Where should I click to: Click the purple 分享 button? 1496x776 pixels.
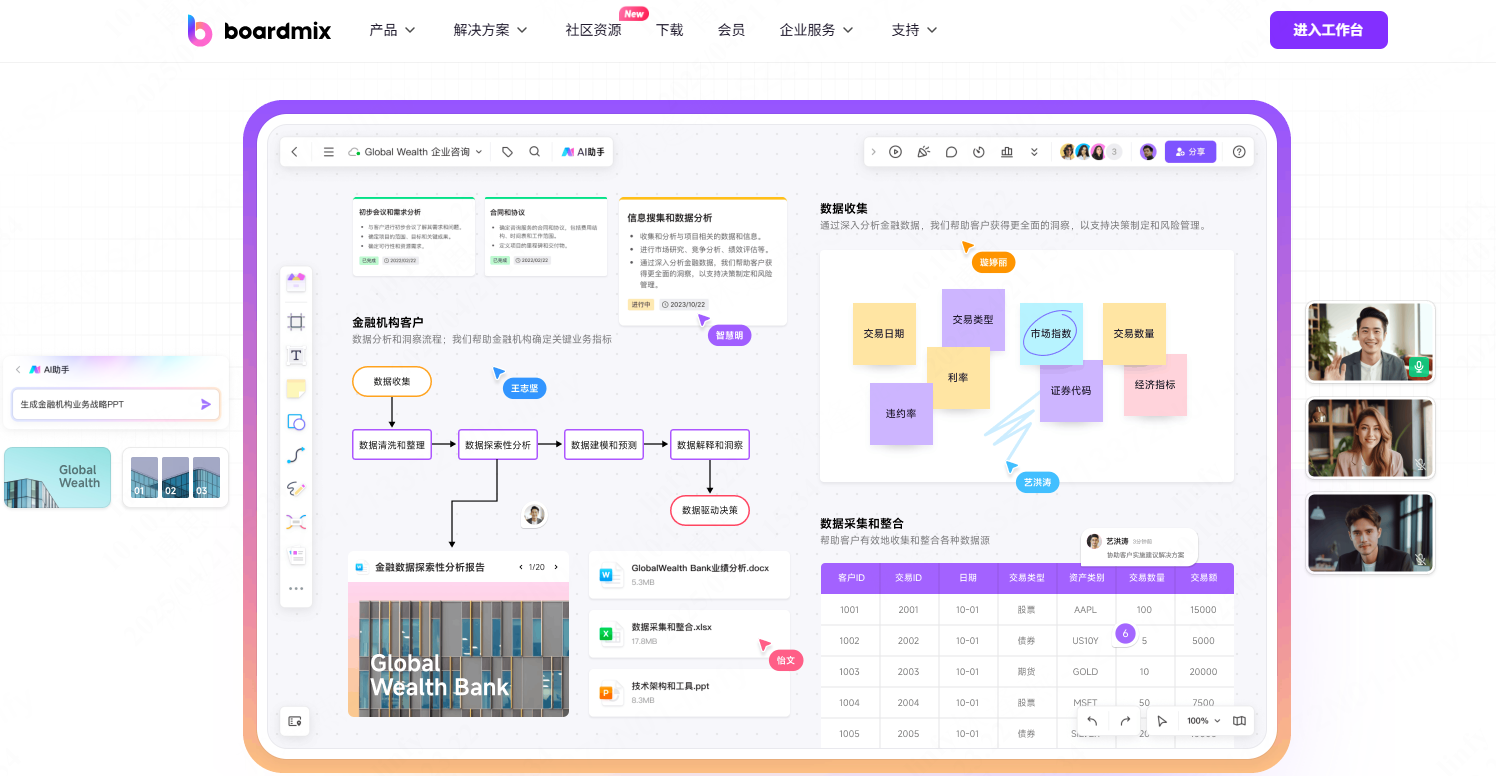coord(1190,152)
